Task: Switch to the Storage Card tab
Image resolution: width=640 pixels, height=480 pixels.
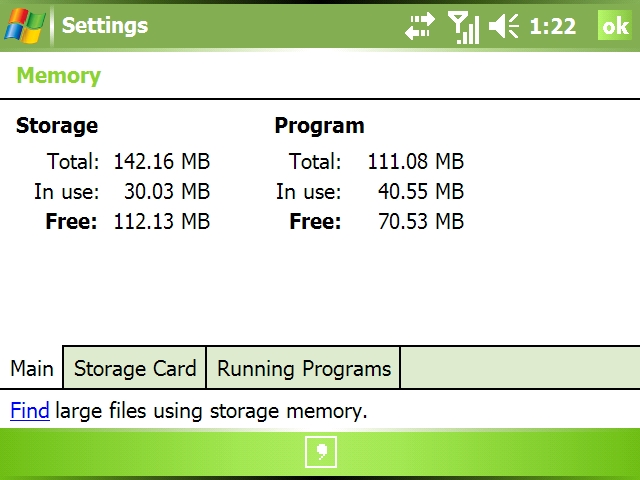Action: click(135, 368)
